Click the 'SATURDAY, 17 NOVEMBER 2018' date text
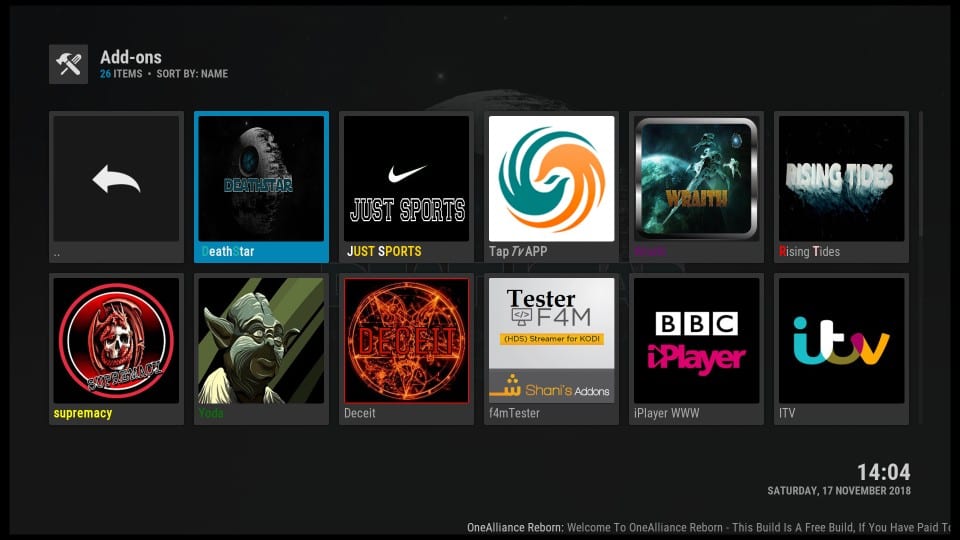Image resolution: width=960 pixels, height=540 pixels. (839, 490)
